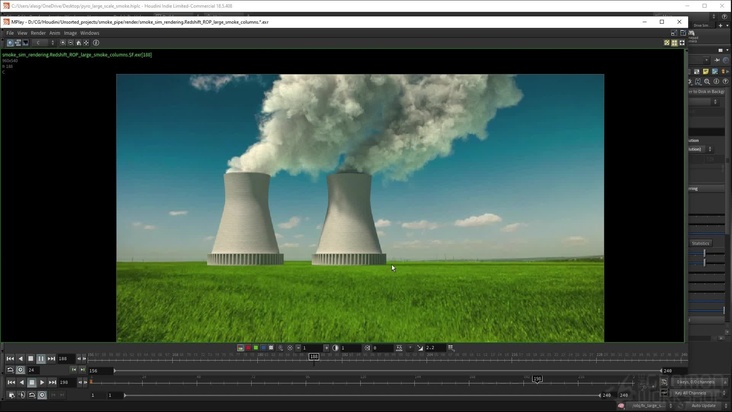Click the Houdini global end frame field 240
This screenshot has height=412, width=732.
625,395
